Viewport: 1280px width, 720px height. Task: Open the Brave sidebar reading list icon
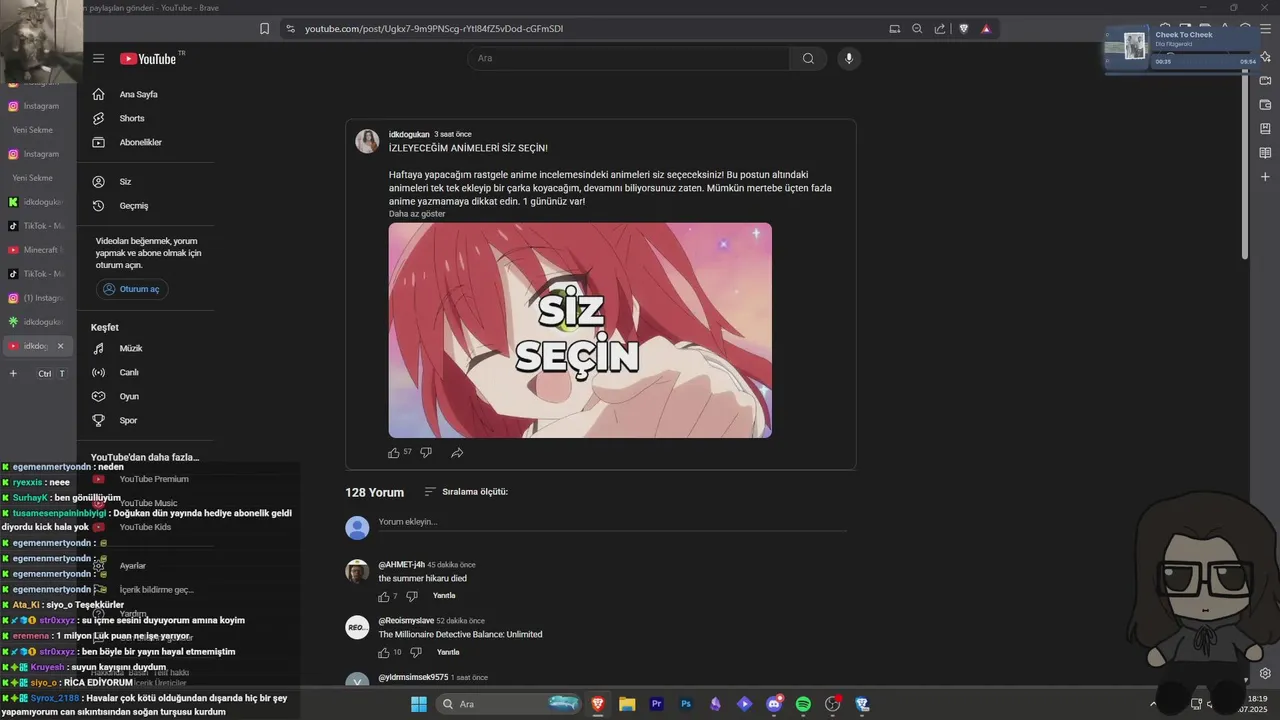1265,153
